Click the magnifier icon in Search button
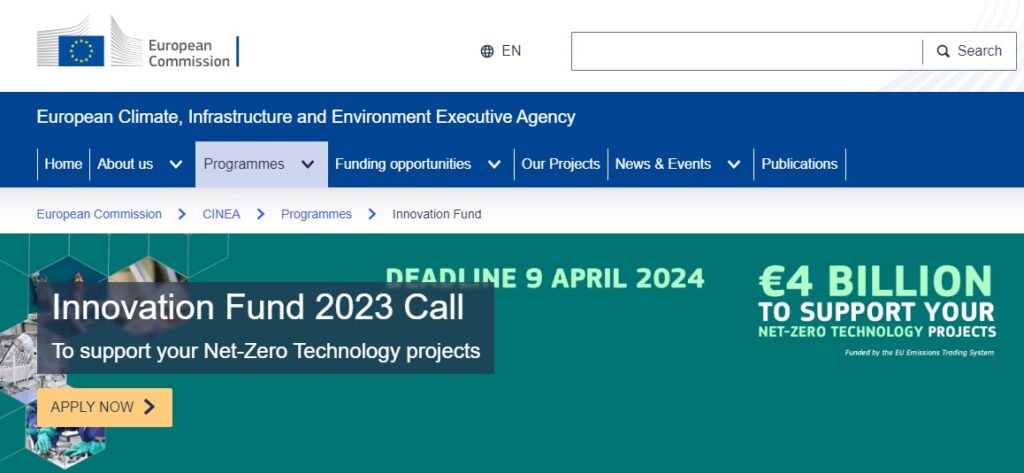The image size is (1024, 473). pos(943,51)
